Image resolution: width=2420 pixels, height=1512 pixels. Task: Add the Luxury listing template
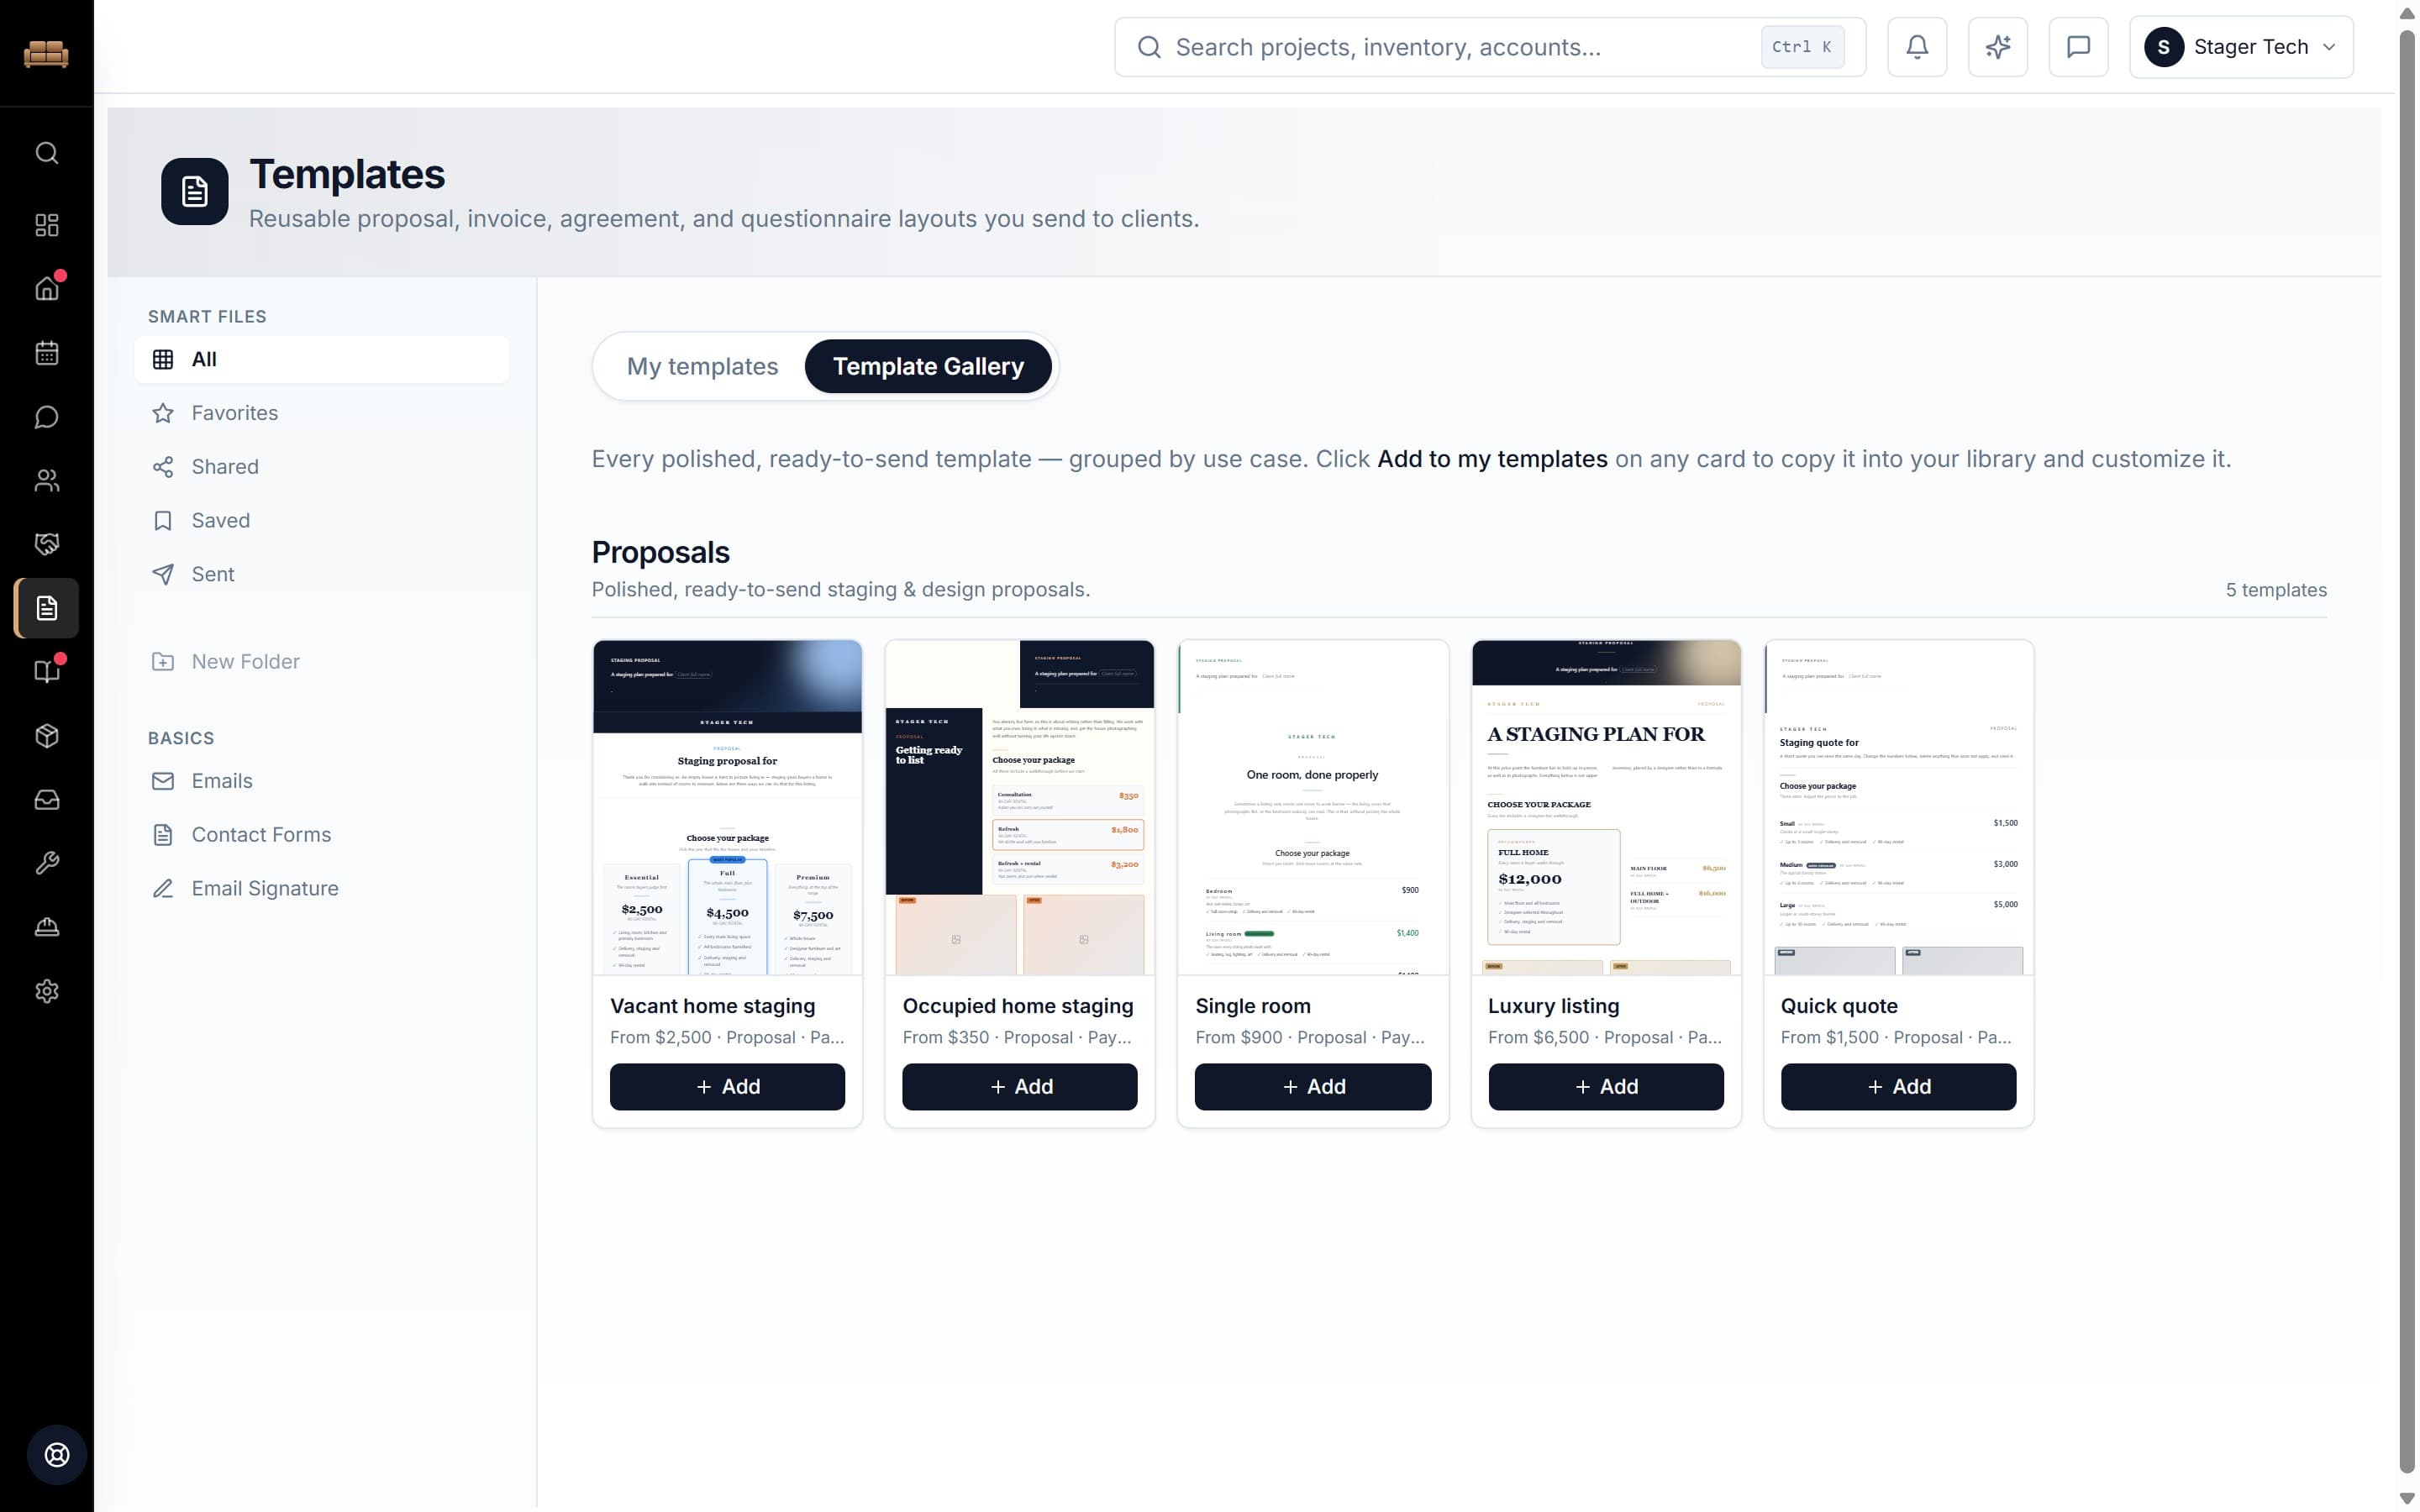tap(1606, 1086)
